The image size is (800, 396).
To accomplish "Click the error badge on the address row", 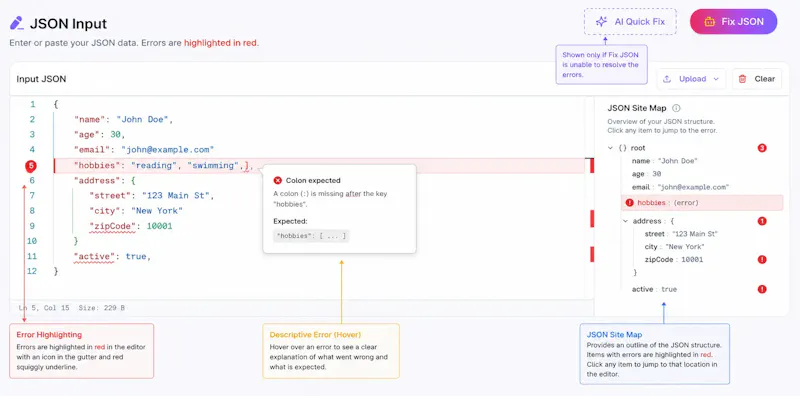I will (x=762, y=221).
